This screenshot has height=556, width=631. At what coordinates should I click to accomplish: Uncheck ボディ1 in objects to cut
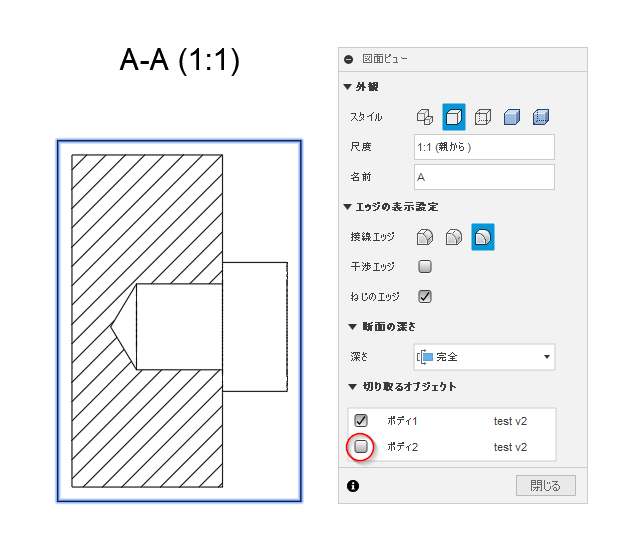[361, 421]
